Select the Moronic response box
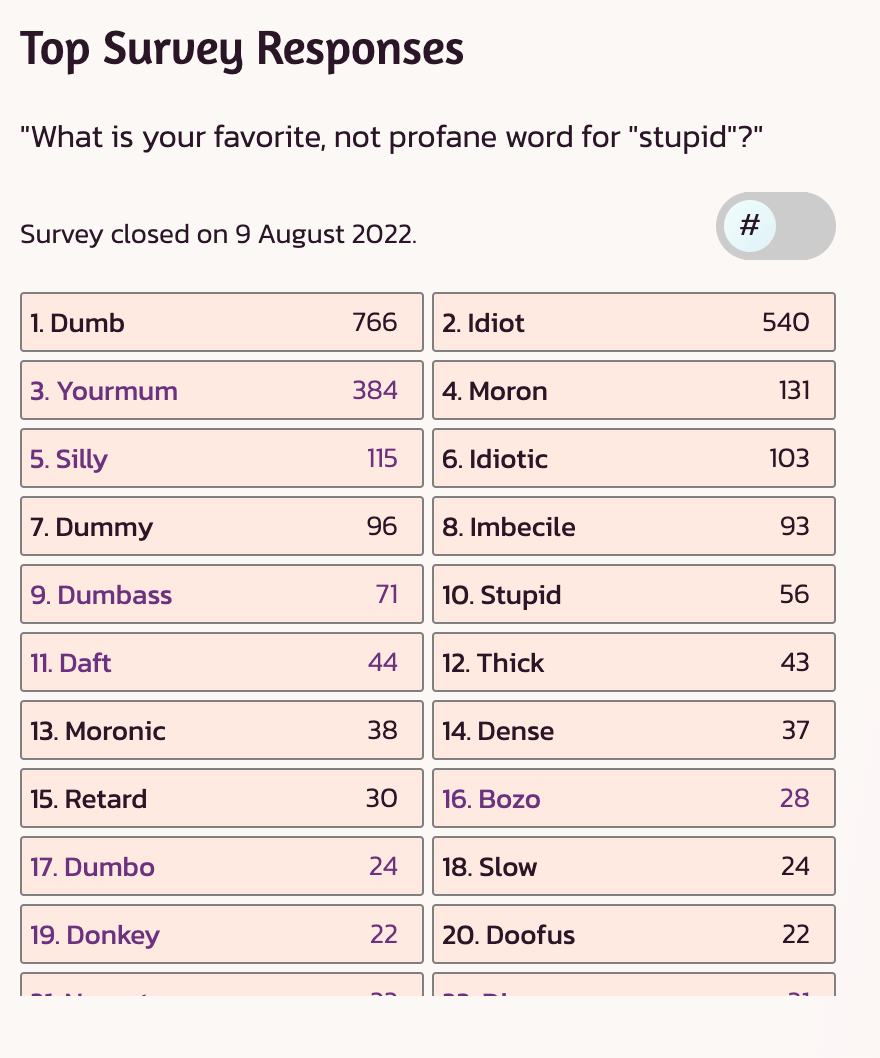 (221, 730)
